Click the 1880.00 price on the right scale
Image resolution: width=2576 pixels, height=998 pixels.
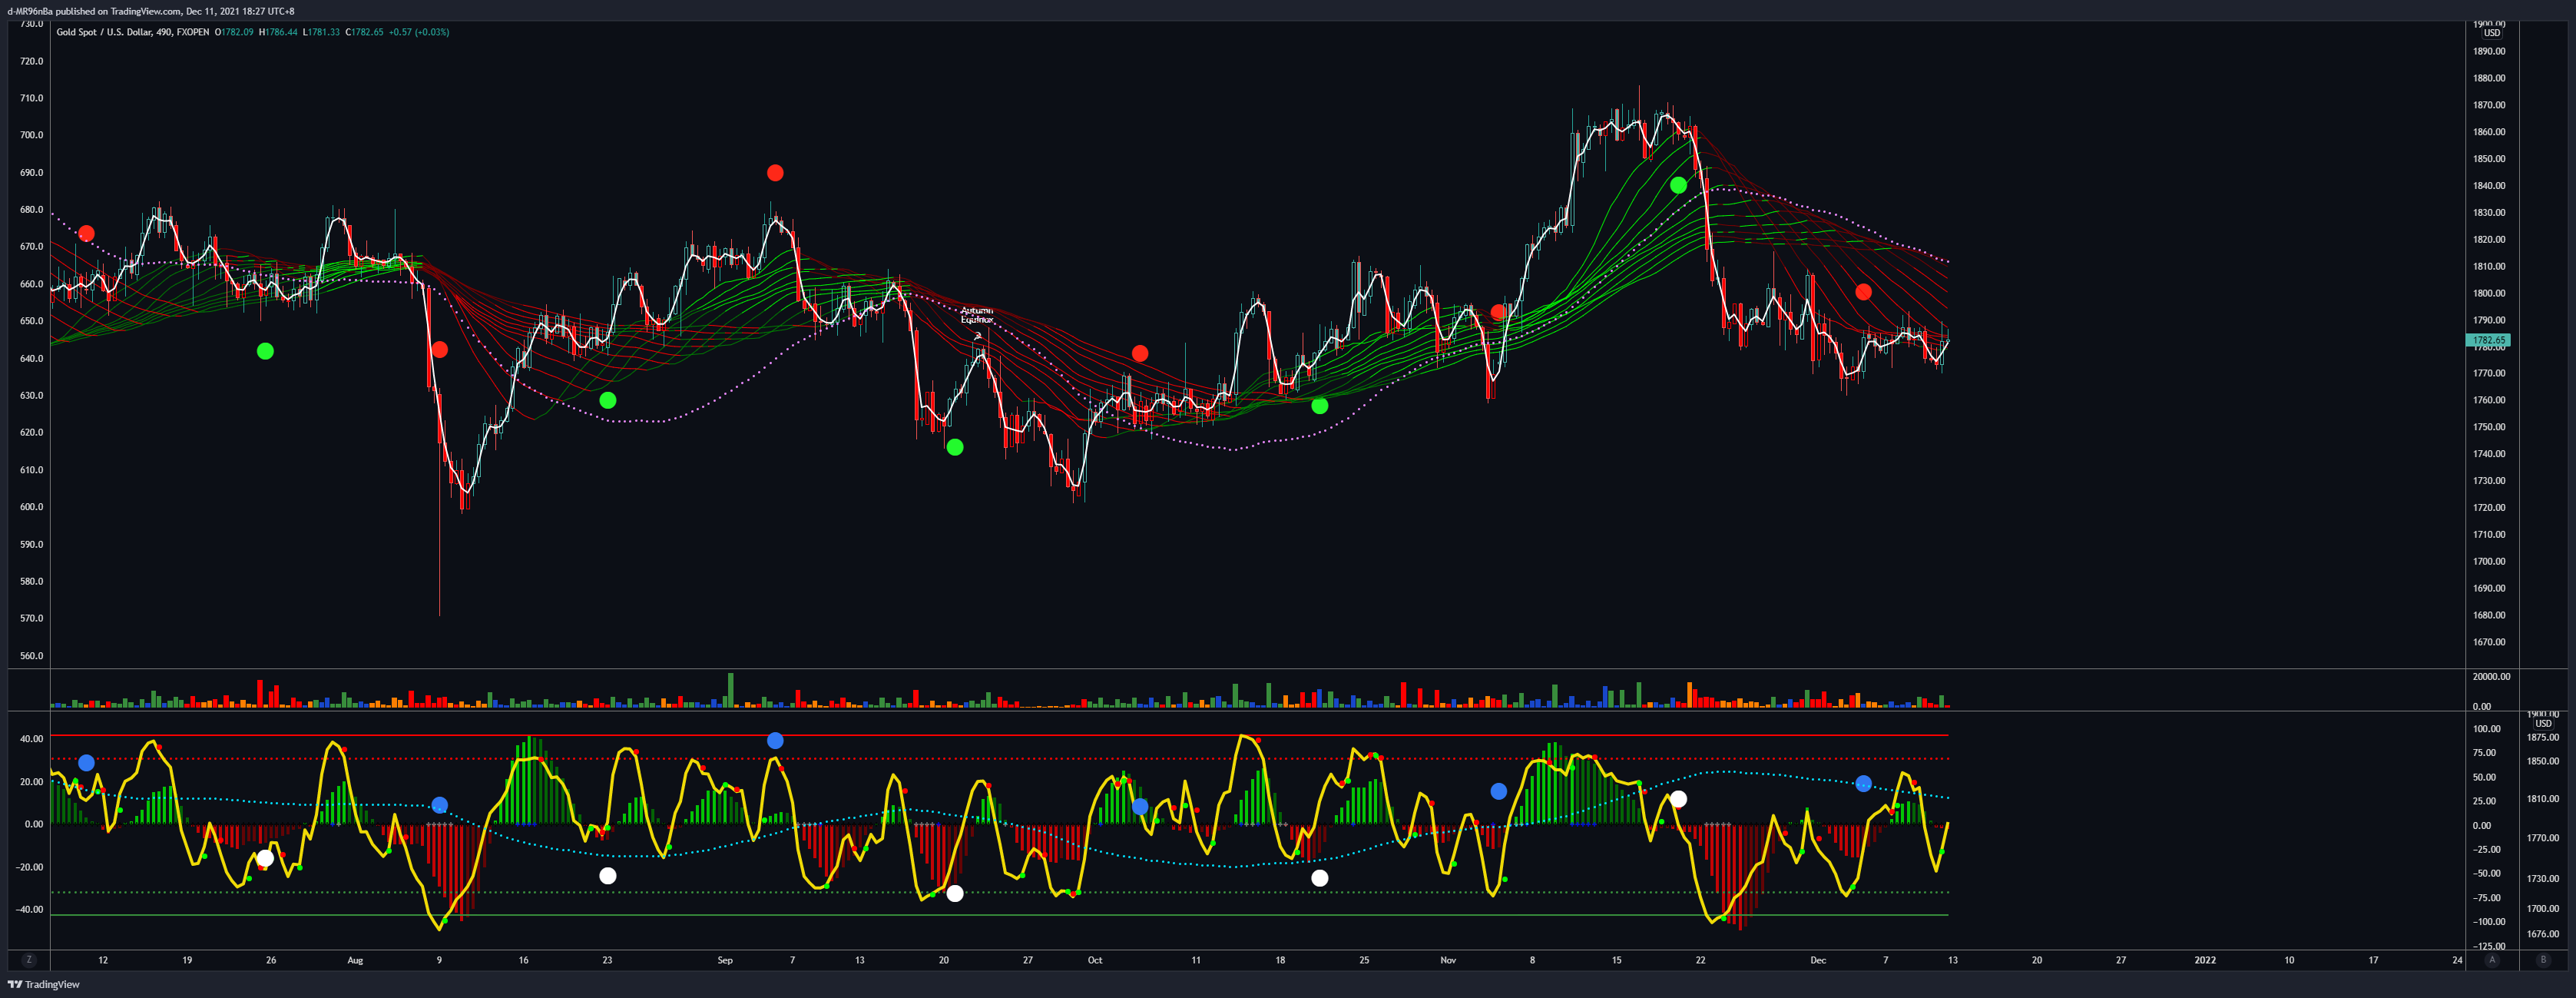click(x=2489, y=78)
